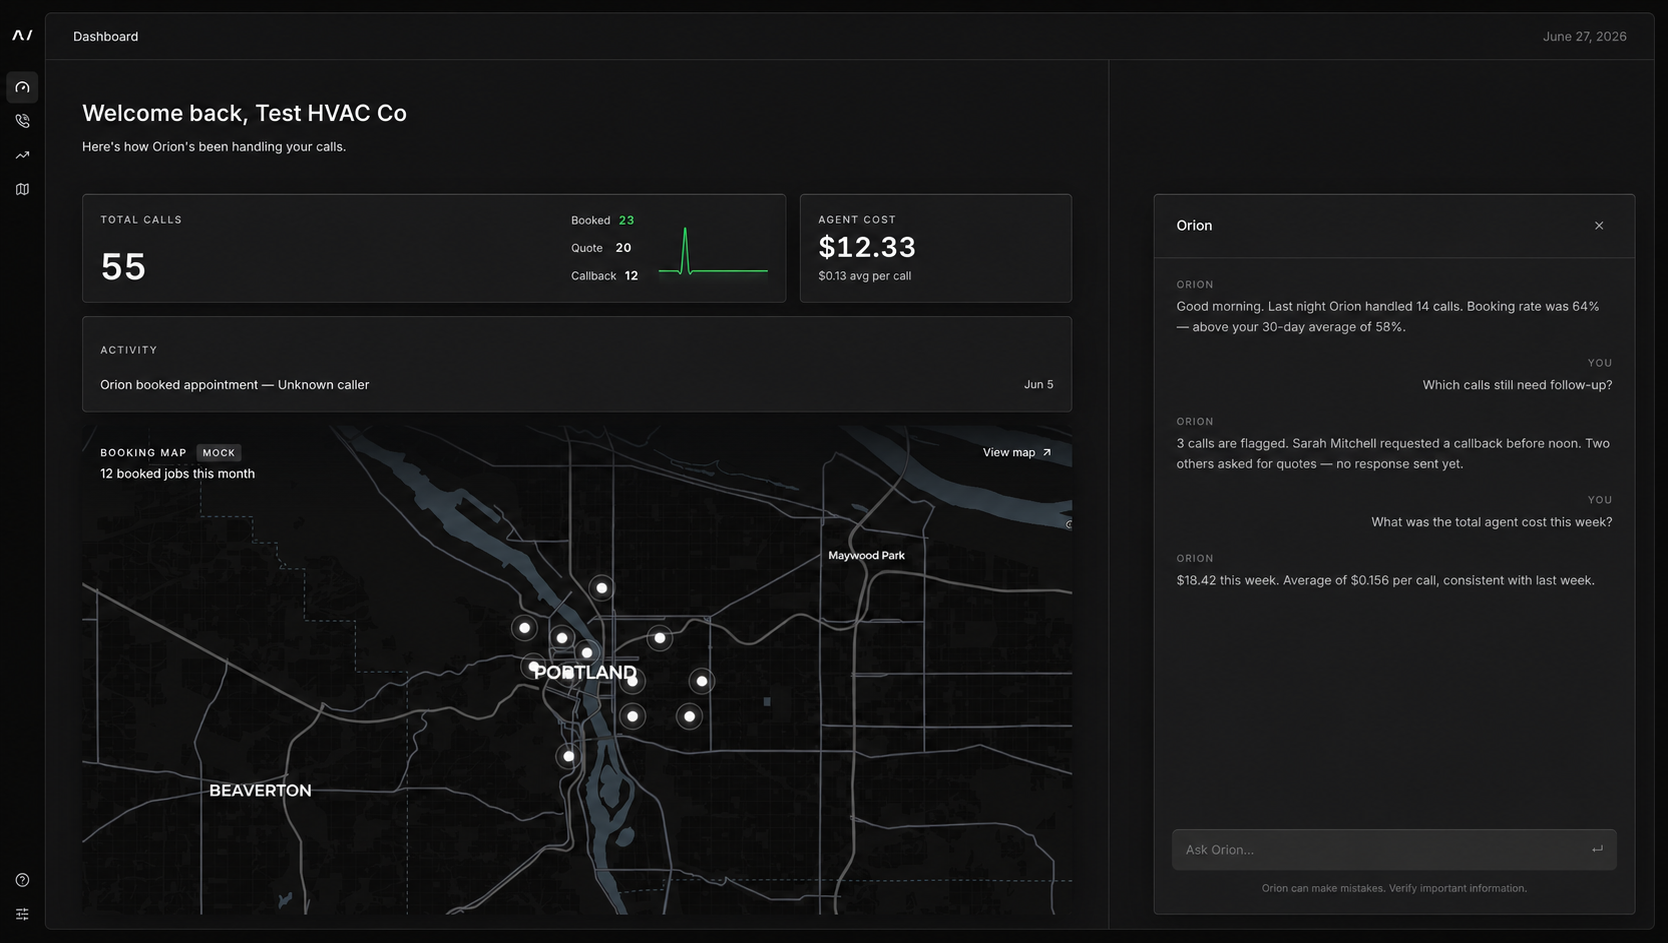1668x943 pixels.
Task: Click the 'Orion can make mistakes' disclaimer
Action: [x=1394, y=888]
